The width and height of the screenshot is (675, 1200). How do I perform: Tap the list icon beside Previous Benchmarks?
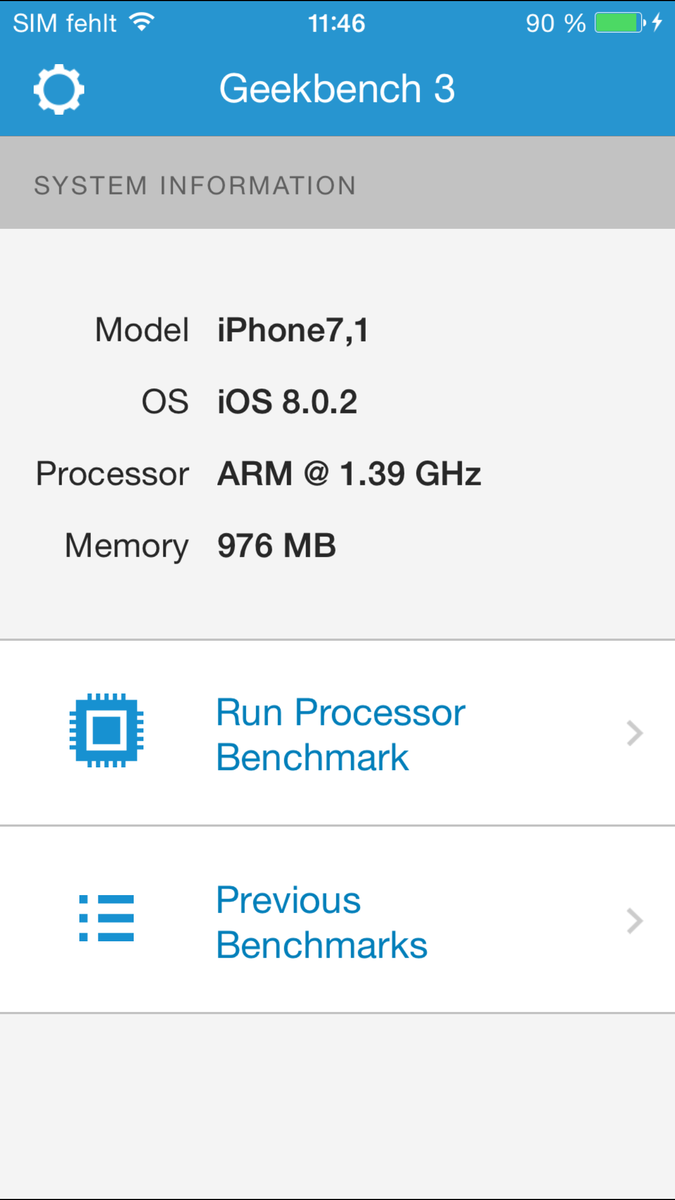106,920
